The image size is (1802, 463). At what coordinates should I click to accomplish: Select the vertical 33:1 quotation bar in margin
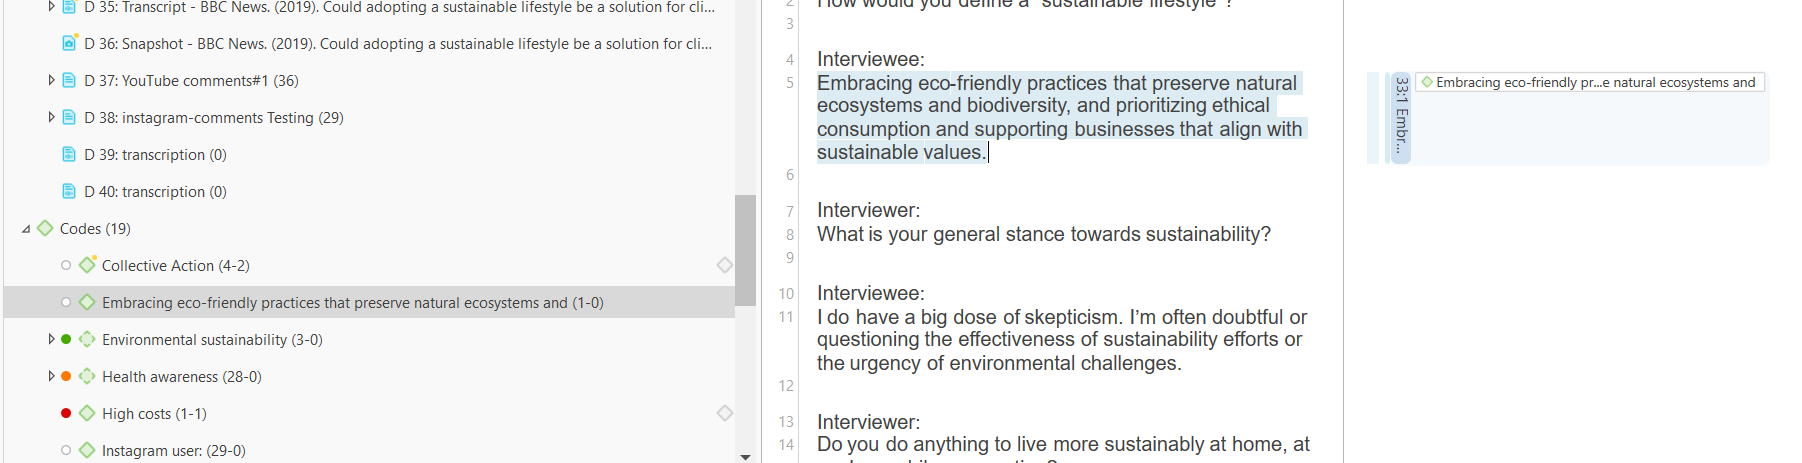(x=1401, y=118)
